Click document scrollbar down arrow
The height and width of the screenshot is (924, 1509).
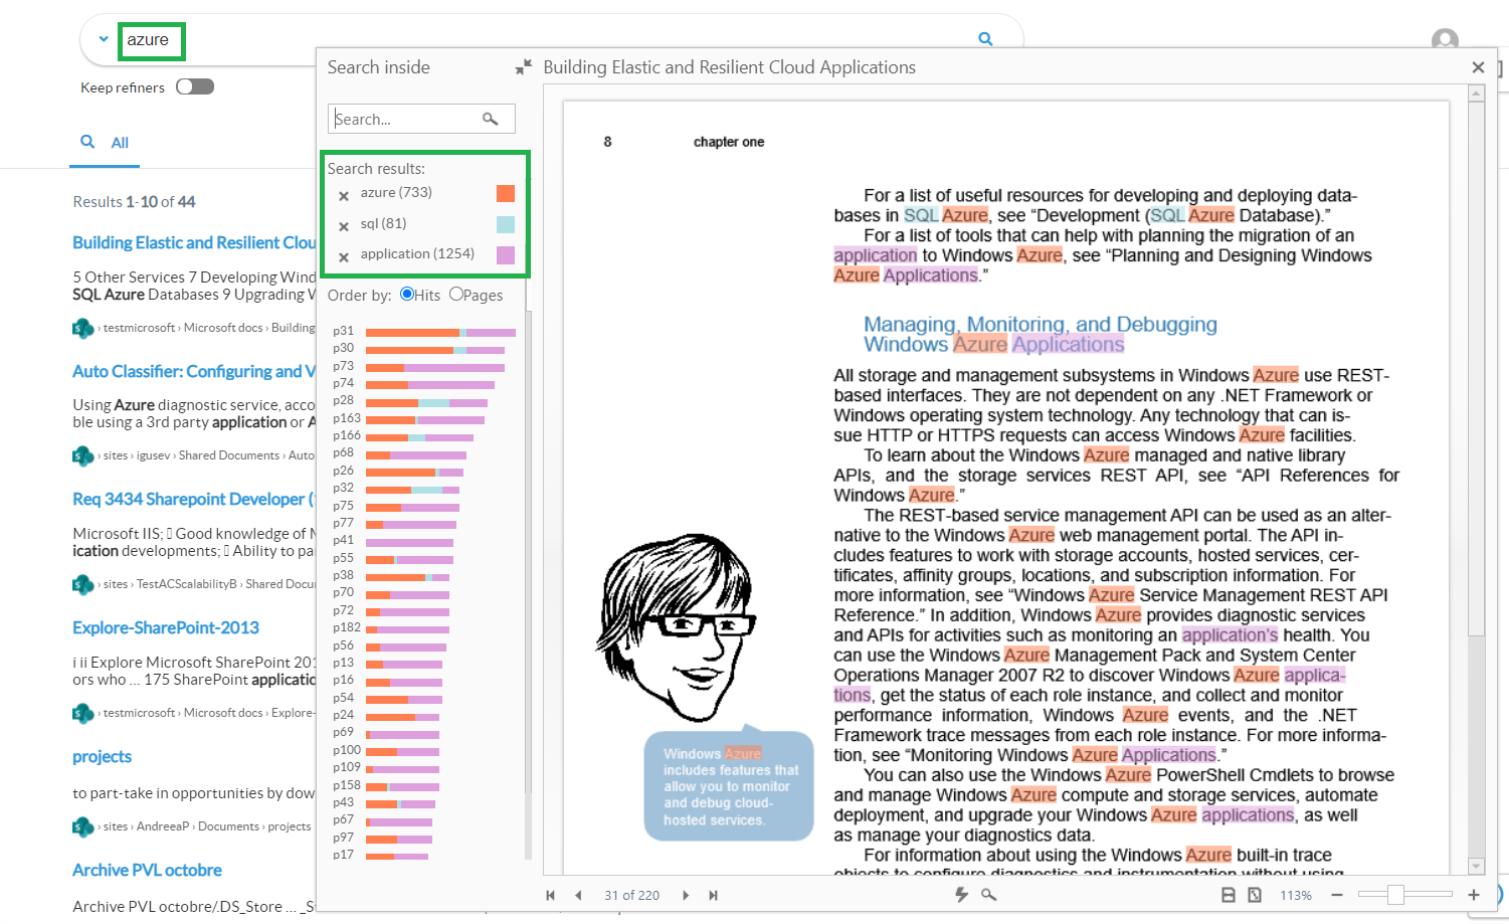1476,866
